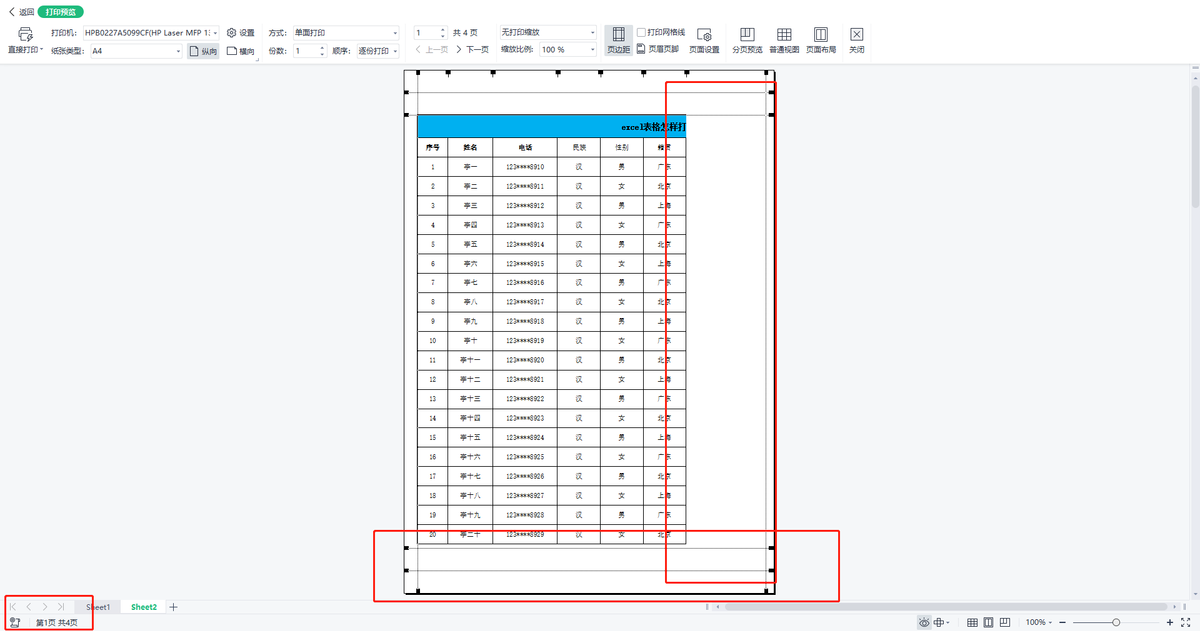
Task: Toggle the 页边距 margins icon
Action: (x=619, y=40)
